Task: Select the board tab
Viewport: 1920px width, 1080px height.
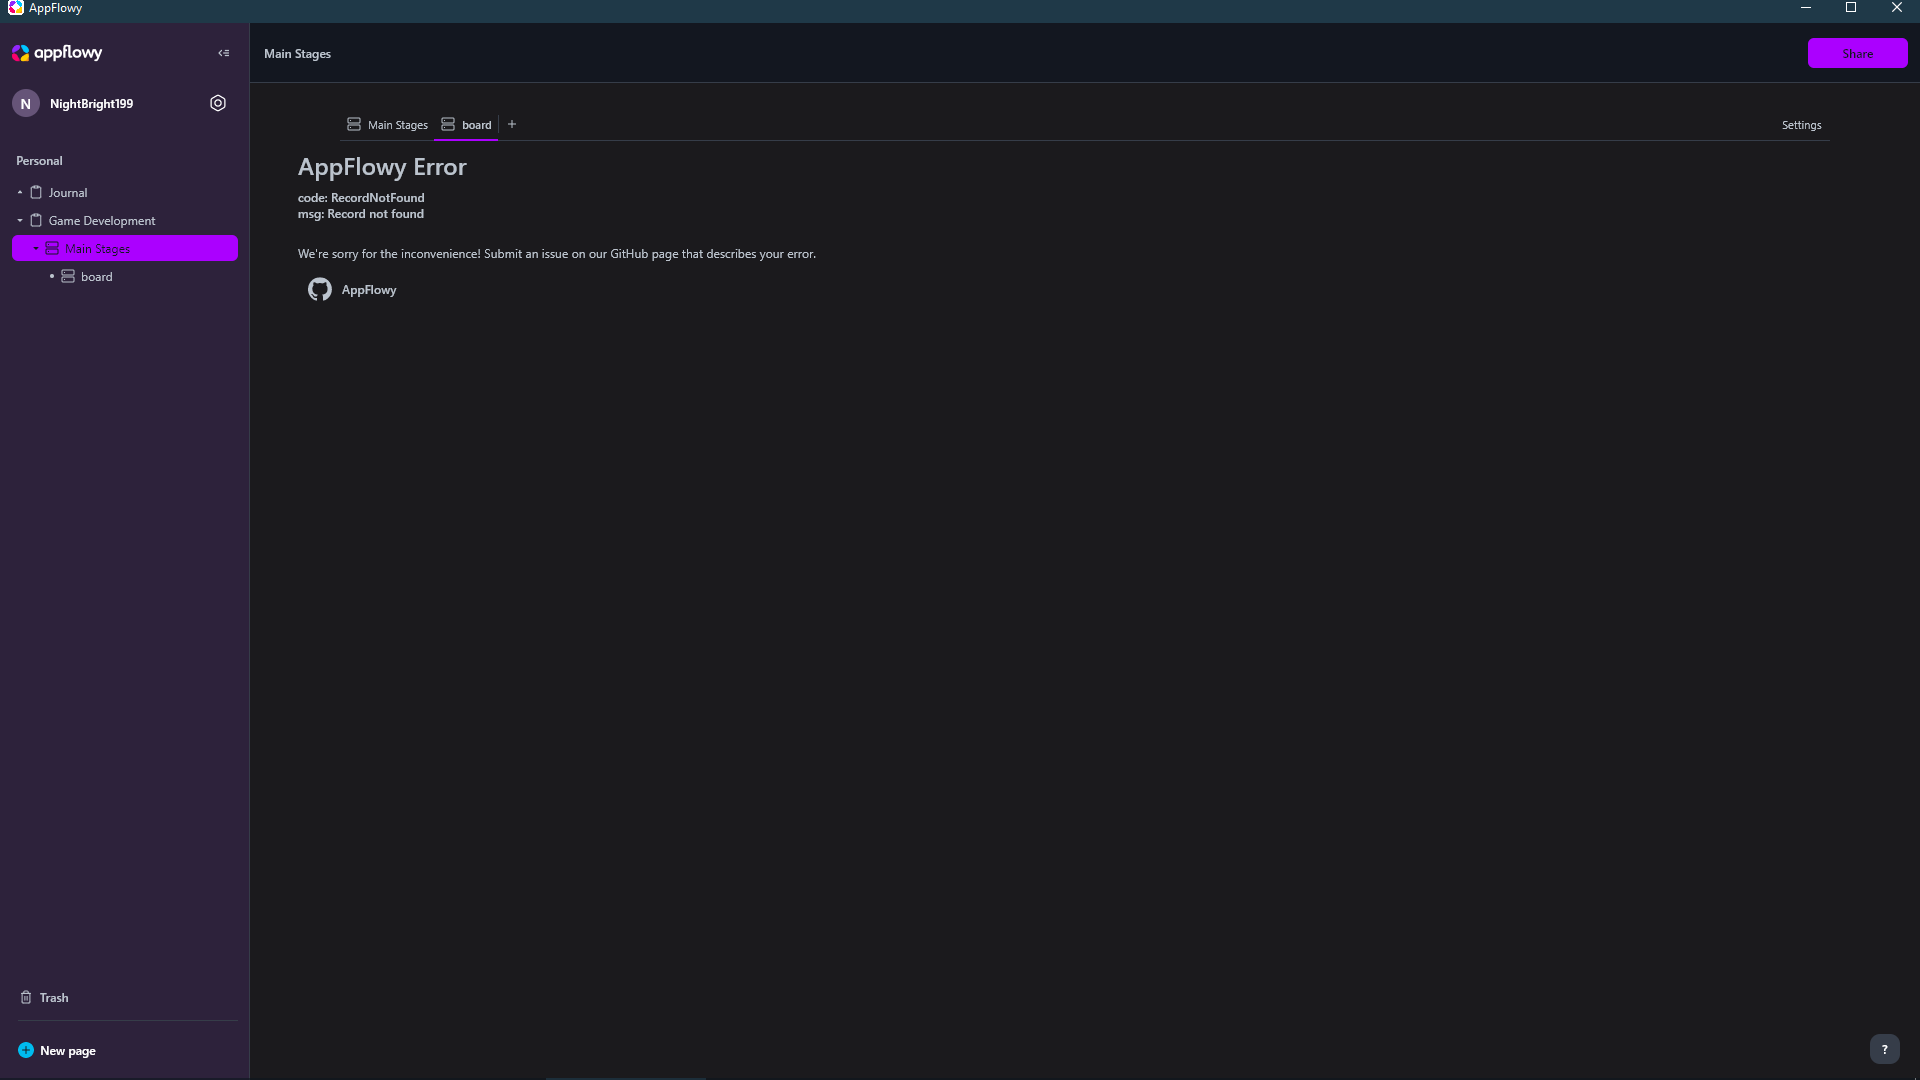Action: (x=477, y=124)
